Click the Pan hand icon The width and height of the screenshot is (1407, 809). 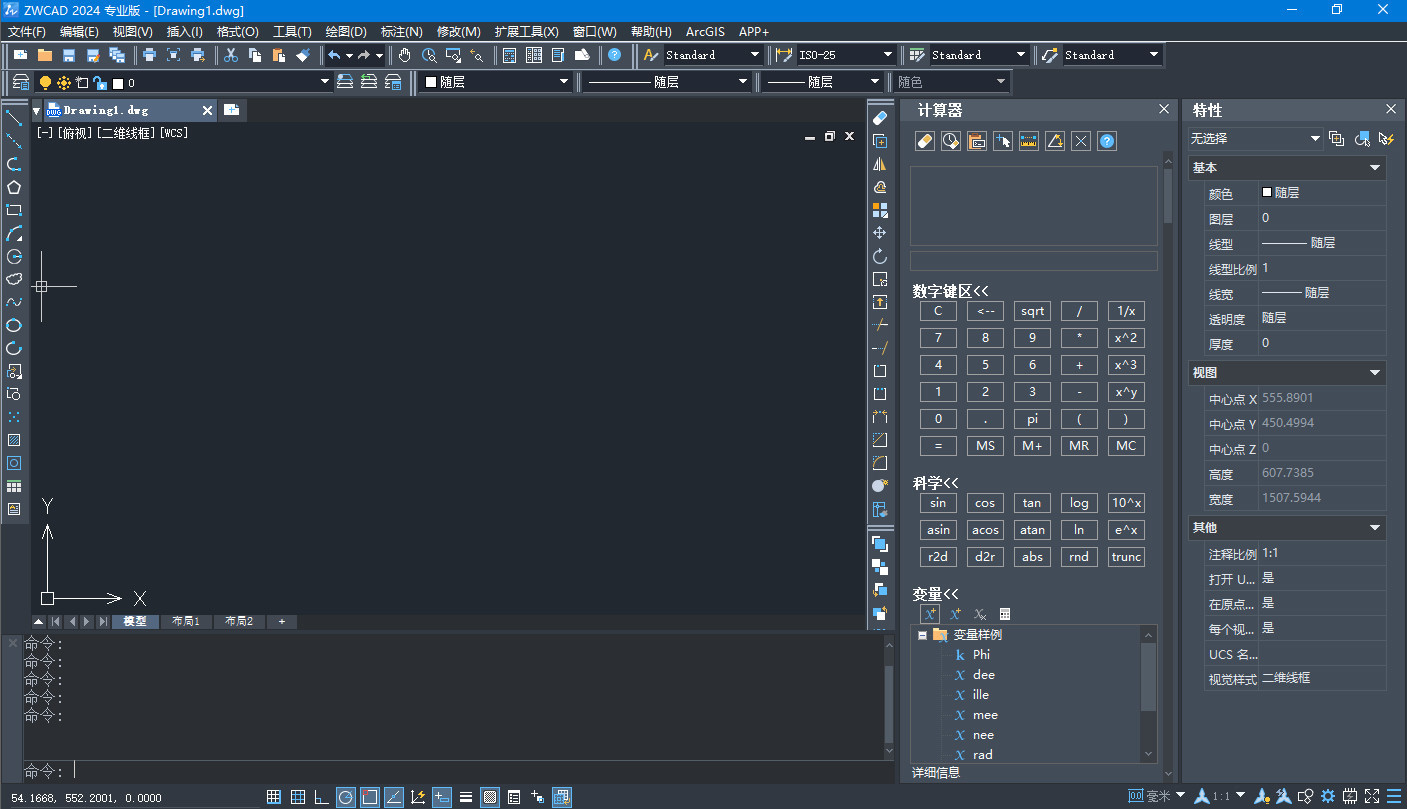405,55
